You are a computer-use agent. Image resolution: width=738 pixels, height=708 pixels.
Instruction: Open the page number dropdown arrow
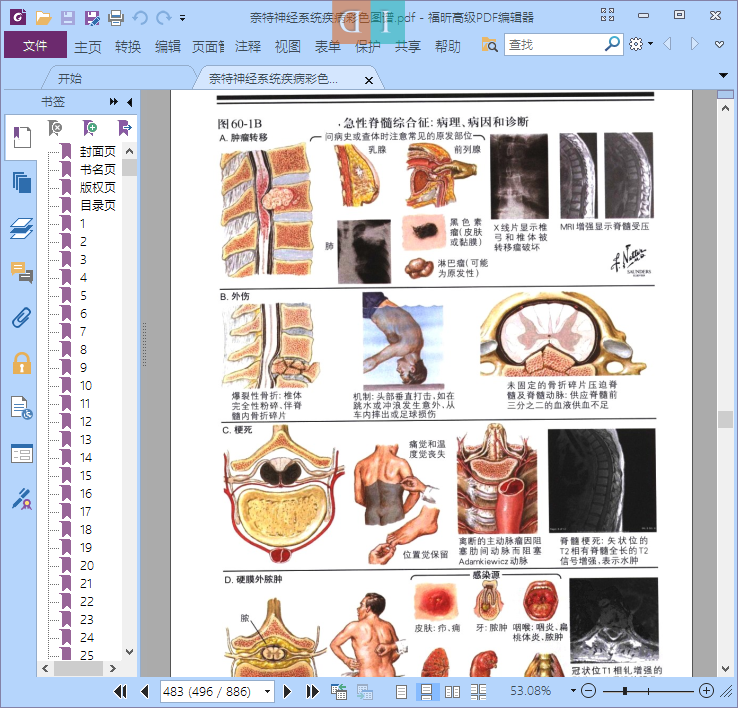click(267, 692)
